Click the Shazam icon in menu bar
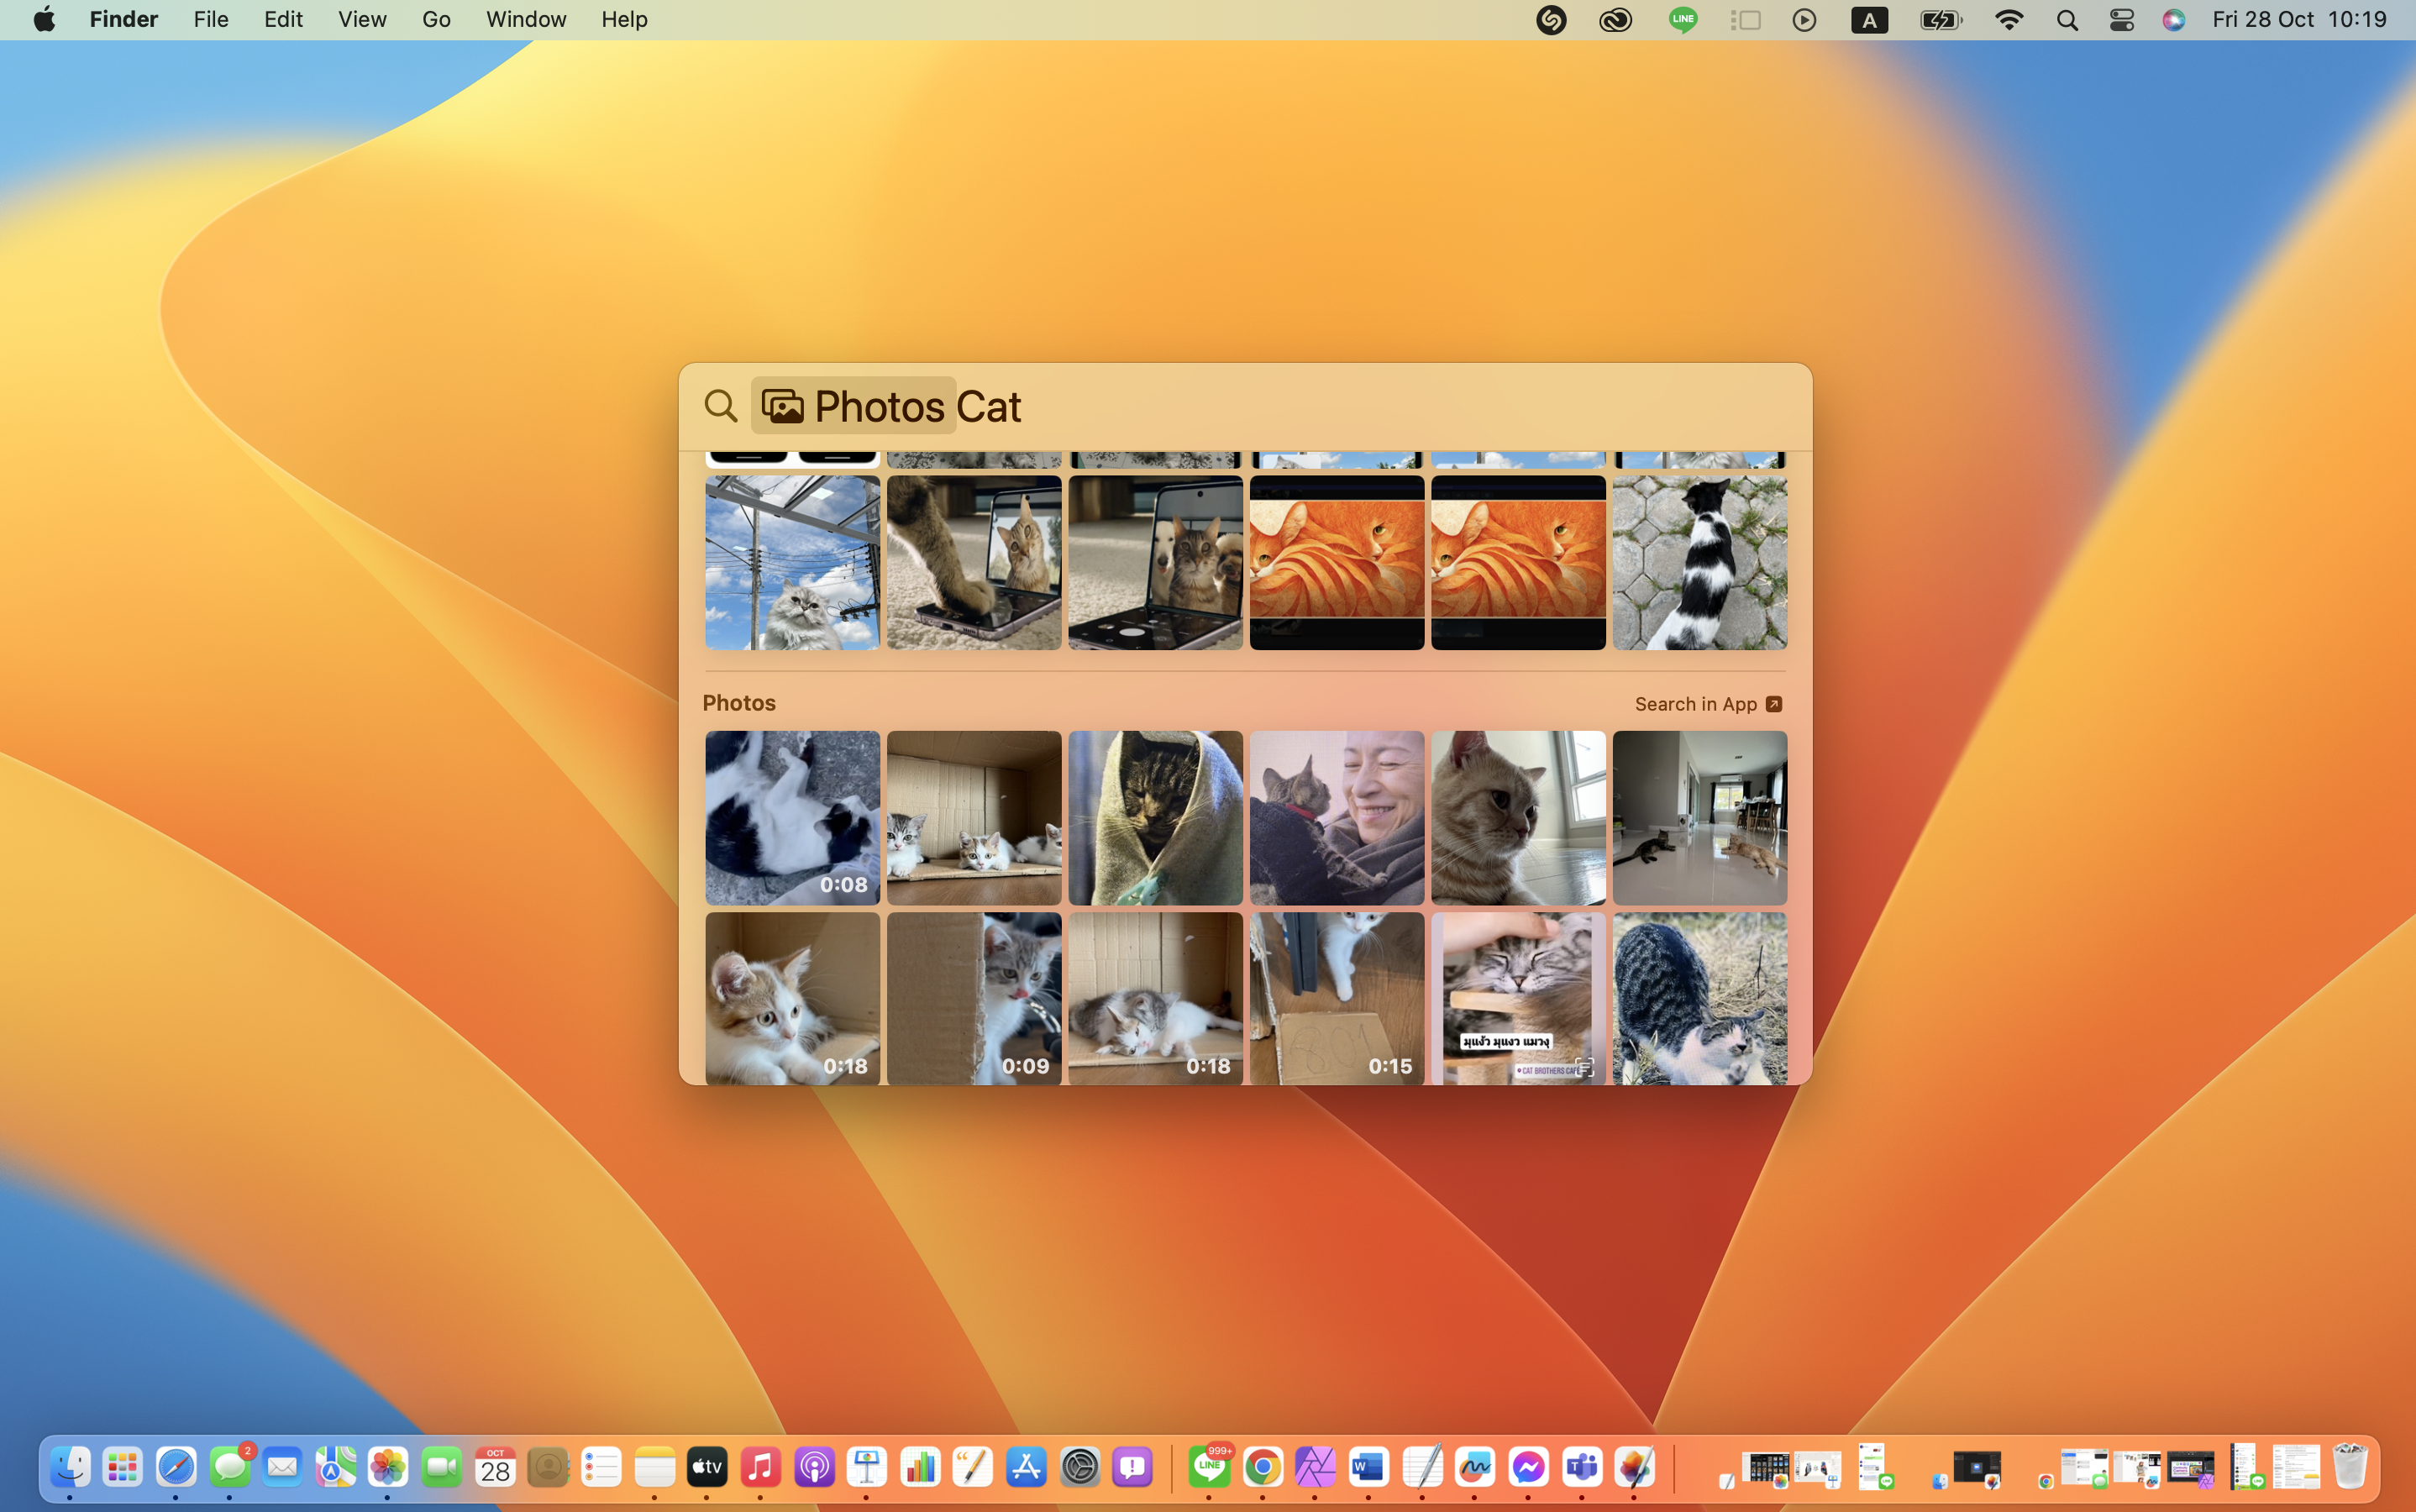 point(1551,20)
